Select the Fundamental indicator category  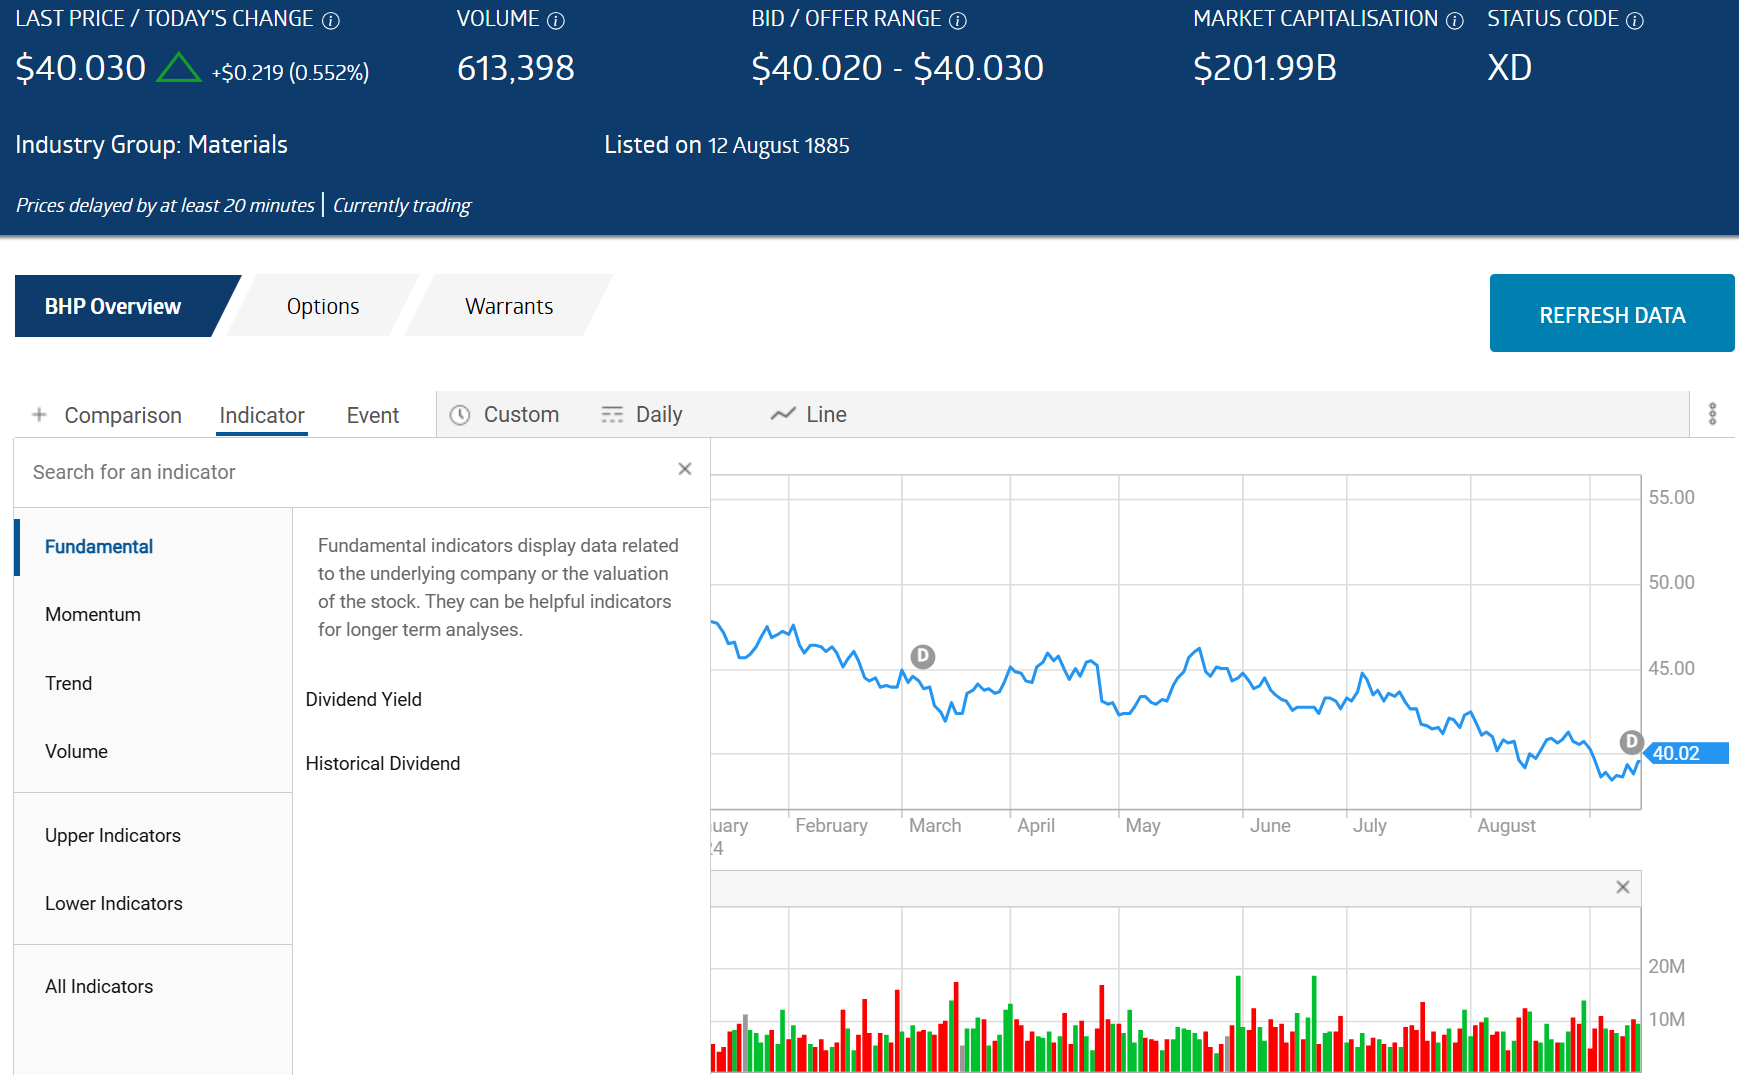(x=154, y=547)
